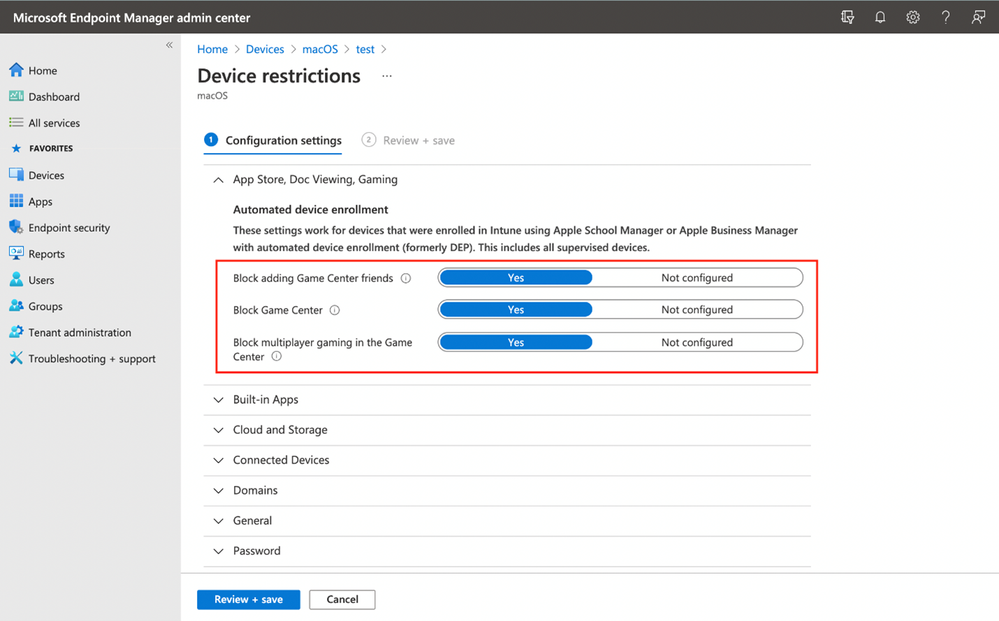Open Tenant administration in the sidebar
The image size is (999, 621).
80,332
